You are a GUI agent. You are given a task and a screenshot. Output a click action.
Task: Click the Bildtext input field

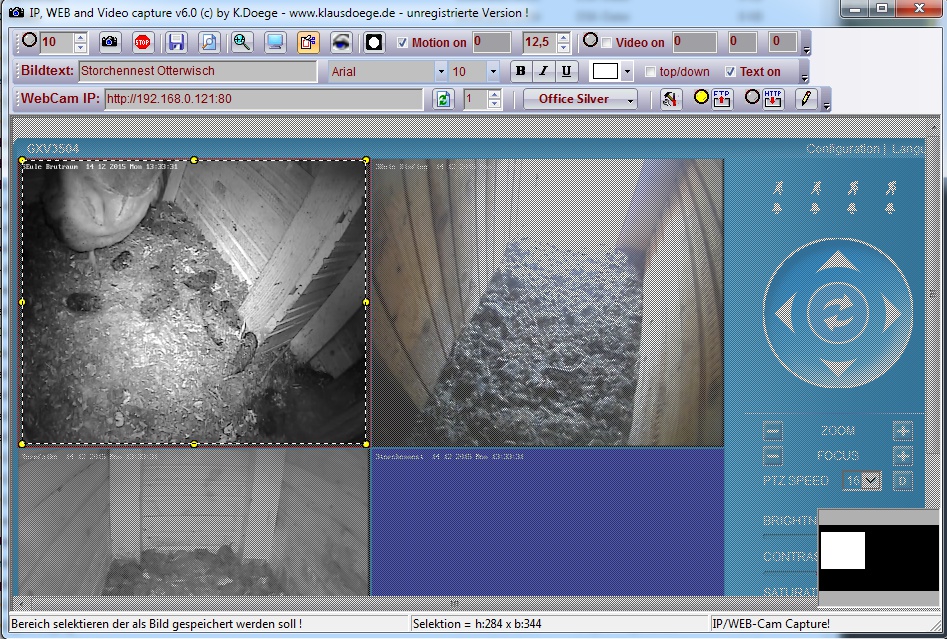coord(197,71)
